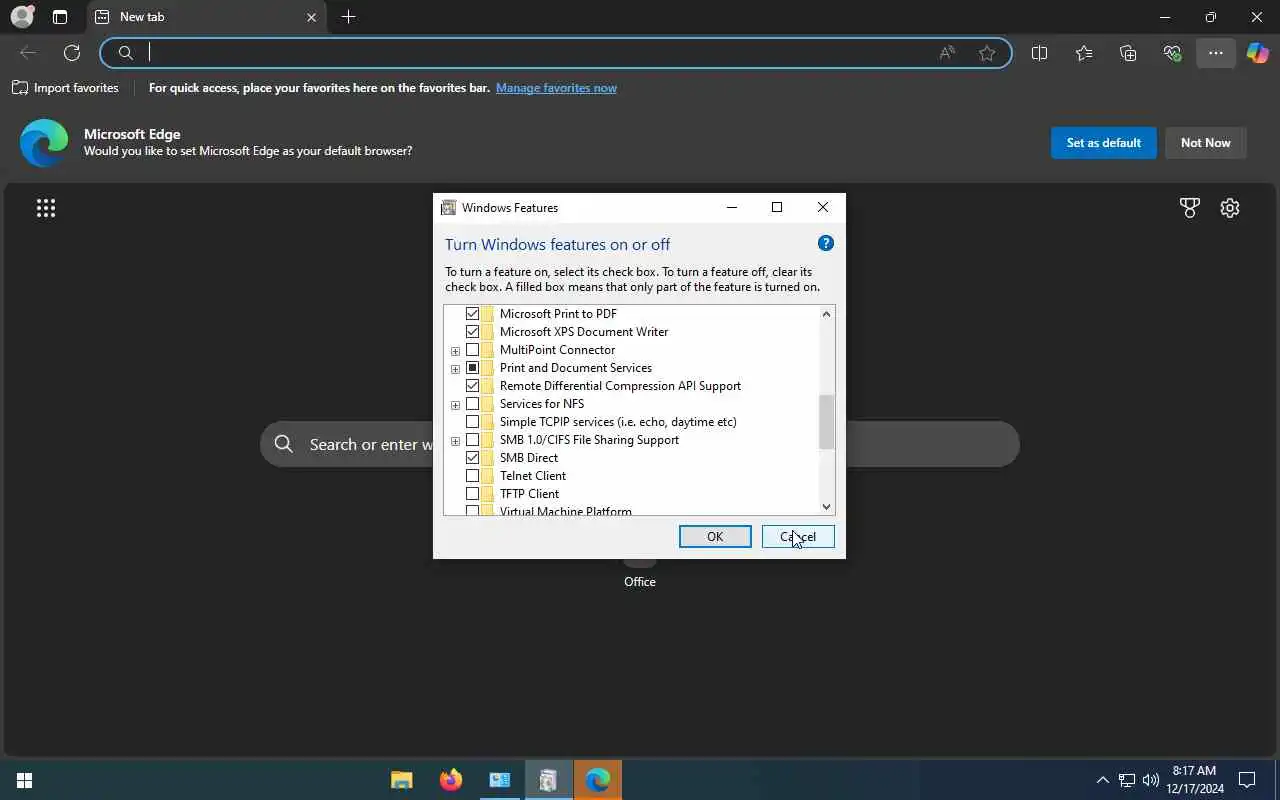This screenshot has height=800, width=1280.
Task: Check SMB 1.0/CIFS File Sharing Support
Action: click(x=473, y=440)
